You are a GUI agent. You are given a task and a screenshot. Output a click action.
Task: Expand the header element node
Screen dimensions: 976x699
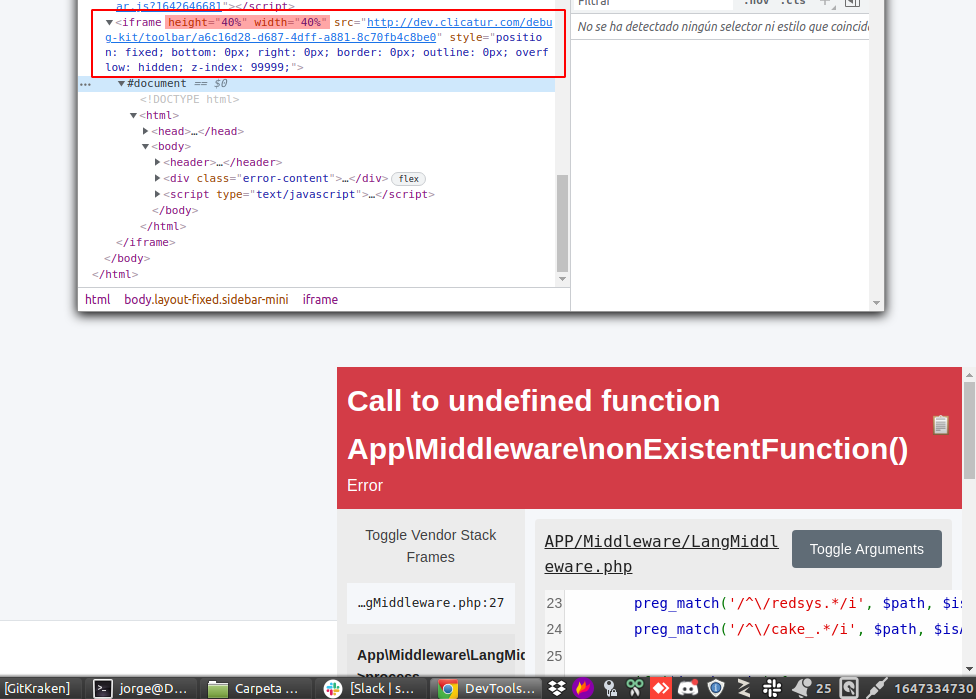(157, 162)
